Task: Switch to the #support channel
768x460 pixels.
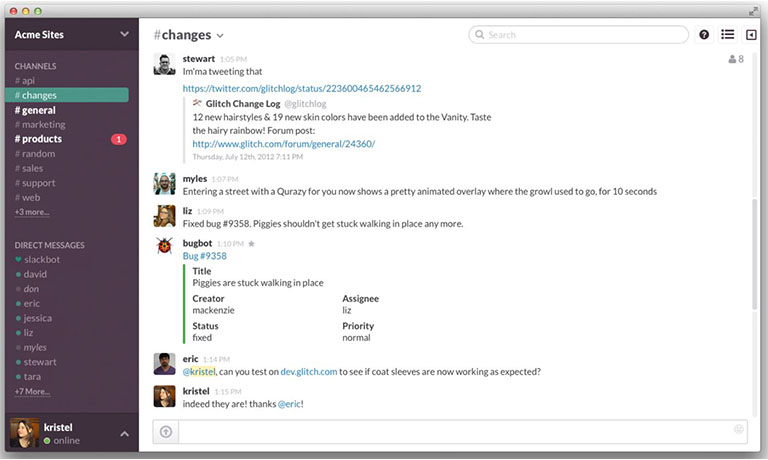Action: click(x=35, y=183)
